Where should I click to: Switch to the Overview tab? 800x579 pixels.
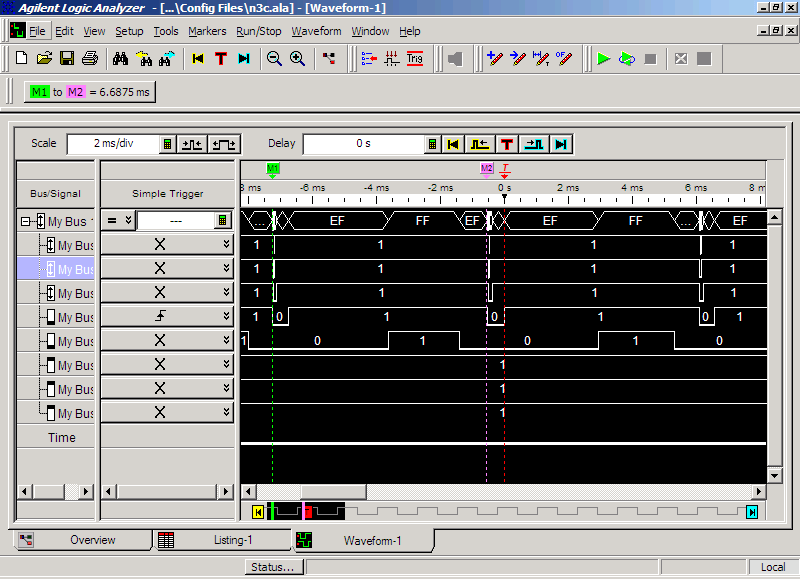tap(80, 540)
